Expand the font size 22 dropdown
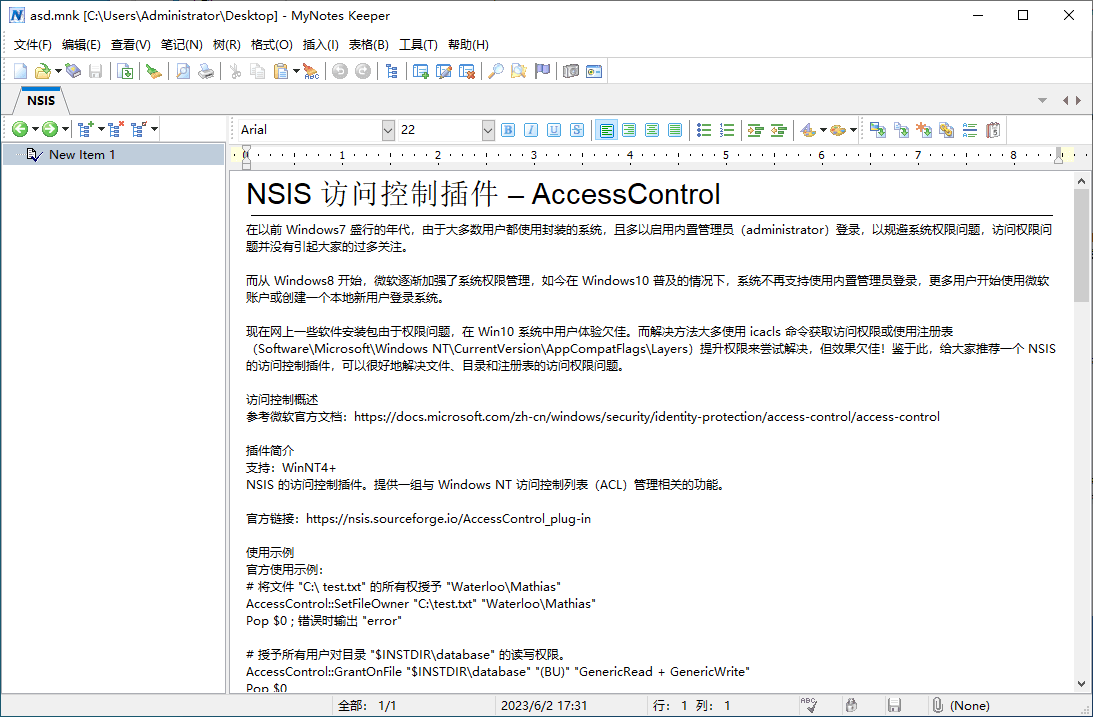The image size is (1093, 717). [x=488, y=130]
